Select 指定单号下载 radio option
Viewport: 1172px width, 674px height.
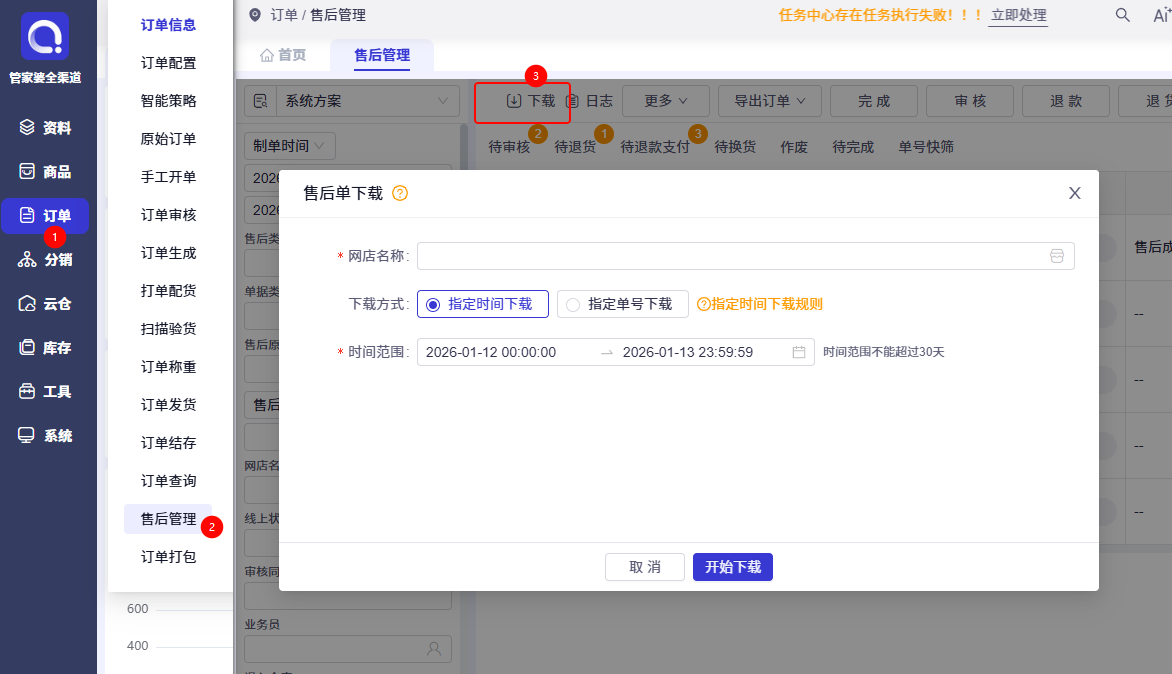(x=623, y=304)
